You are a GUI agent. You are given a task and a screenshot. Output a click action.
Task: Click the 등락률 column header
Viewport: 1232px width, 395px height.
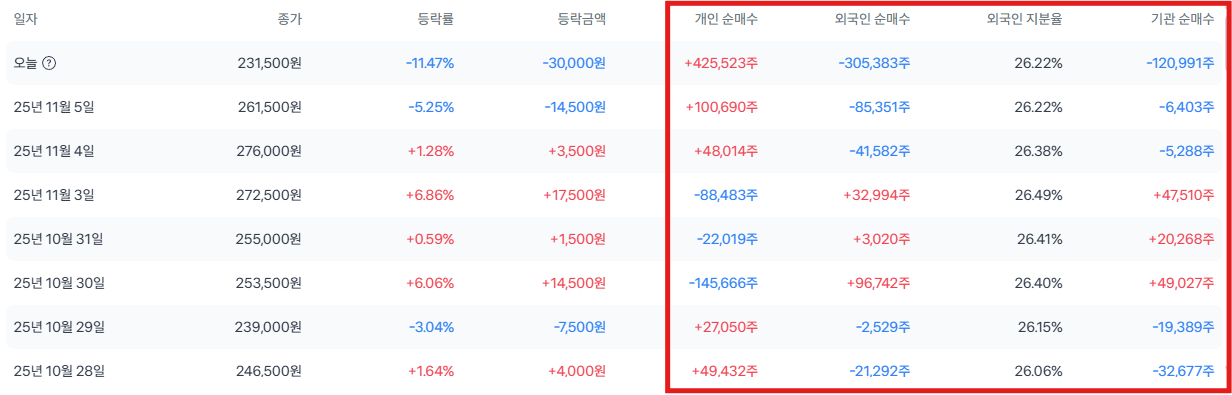436,18
